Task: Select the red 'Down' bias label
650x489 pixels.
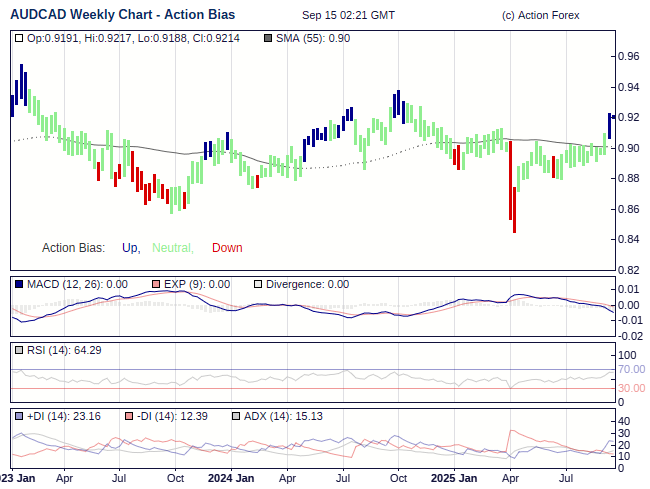Action: 227,248
